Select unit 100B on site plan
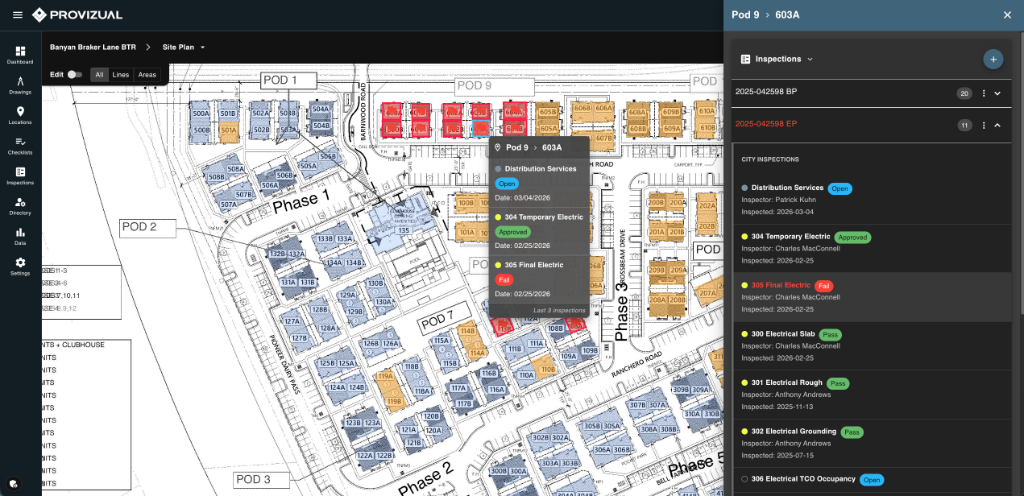The image size is (1024, 496). 466,203
